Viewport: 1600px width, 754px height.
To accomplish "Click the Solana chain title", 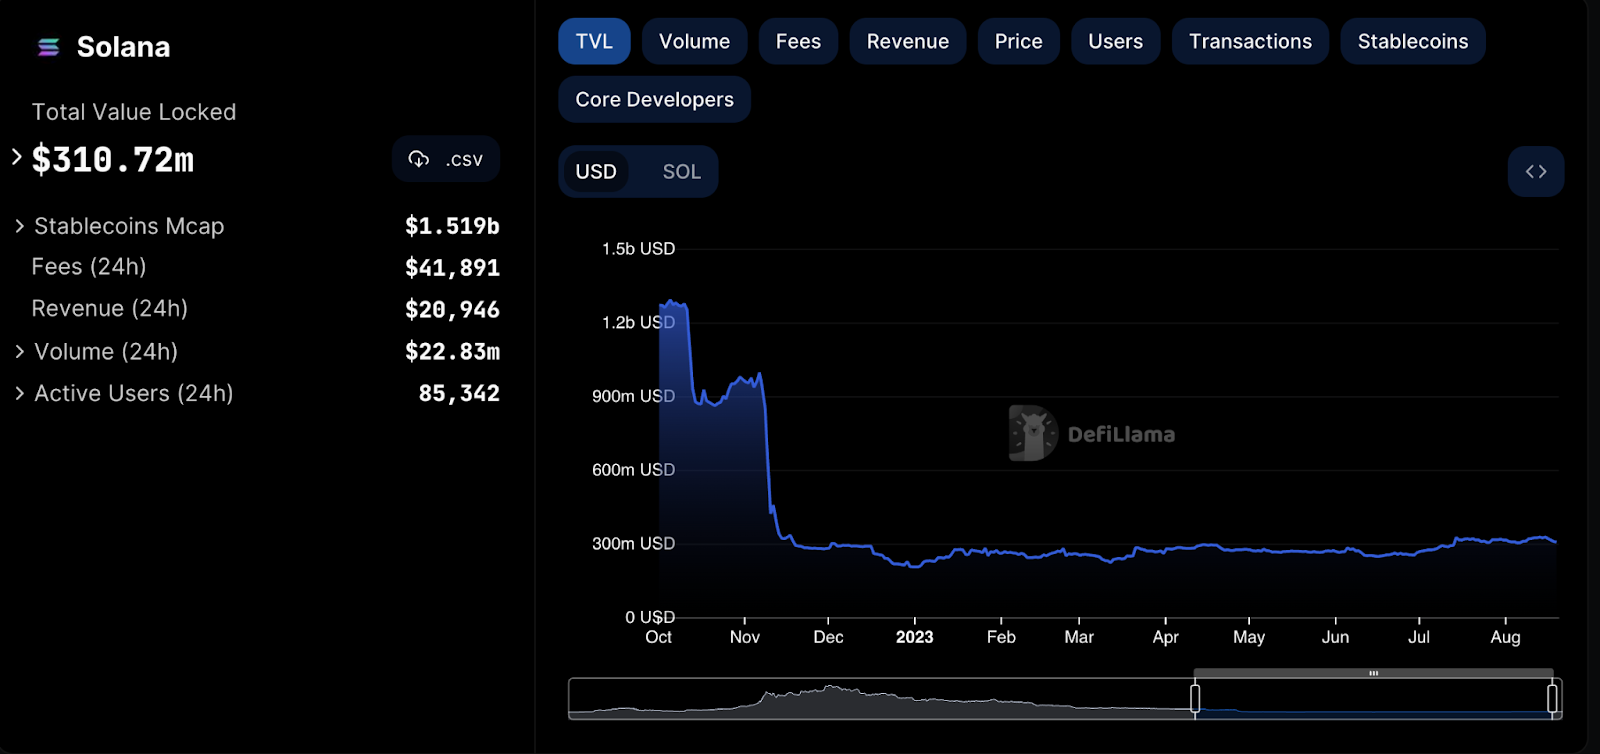I will tap(123, 47).
